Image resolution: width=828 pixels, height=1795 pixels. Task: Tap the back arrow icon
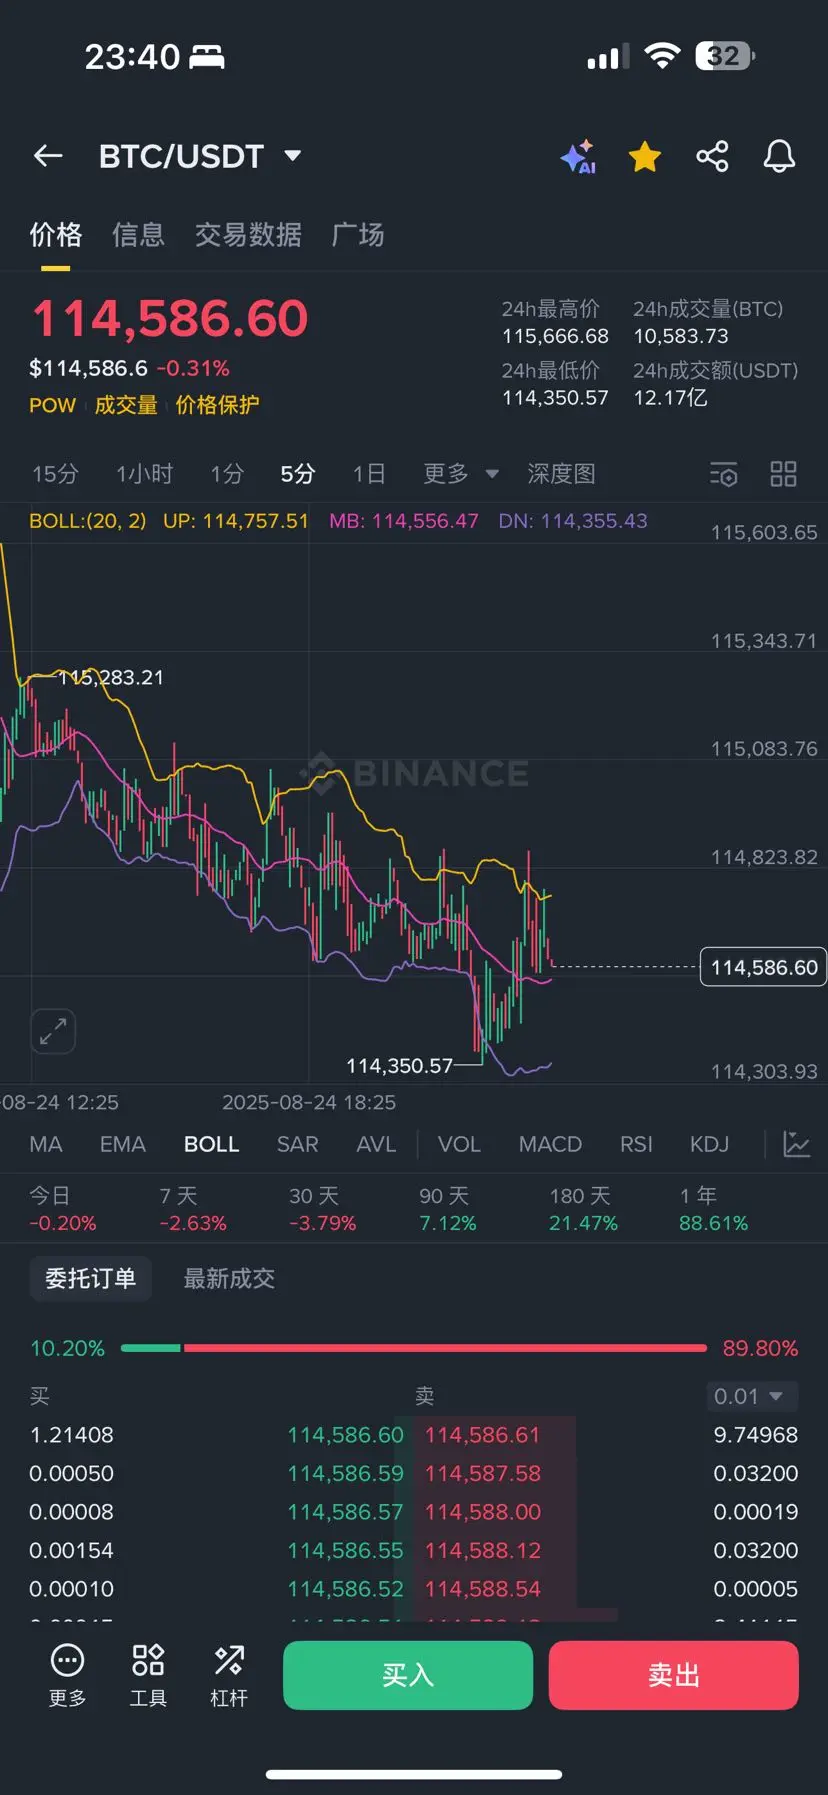[48, 156]
